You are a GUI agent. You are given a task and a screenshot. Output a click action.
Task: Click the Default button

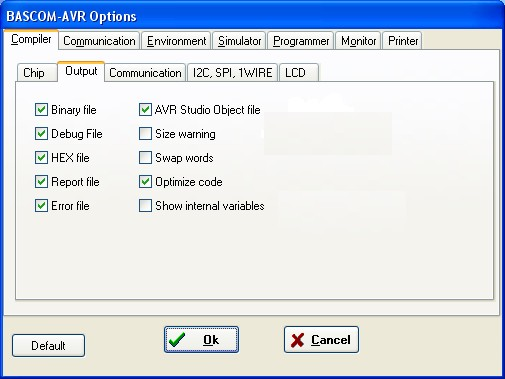point(48,345)
